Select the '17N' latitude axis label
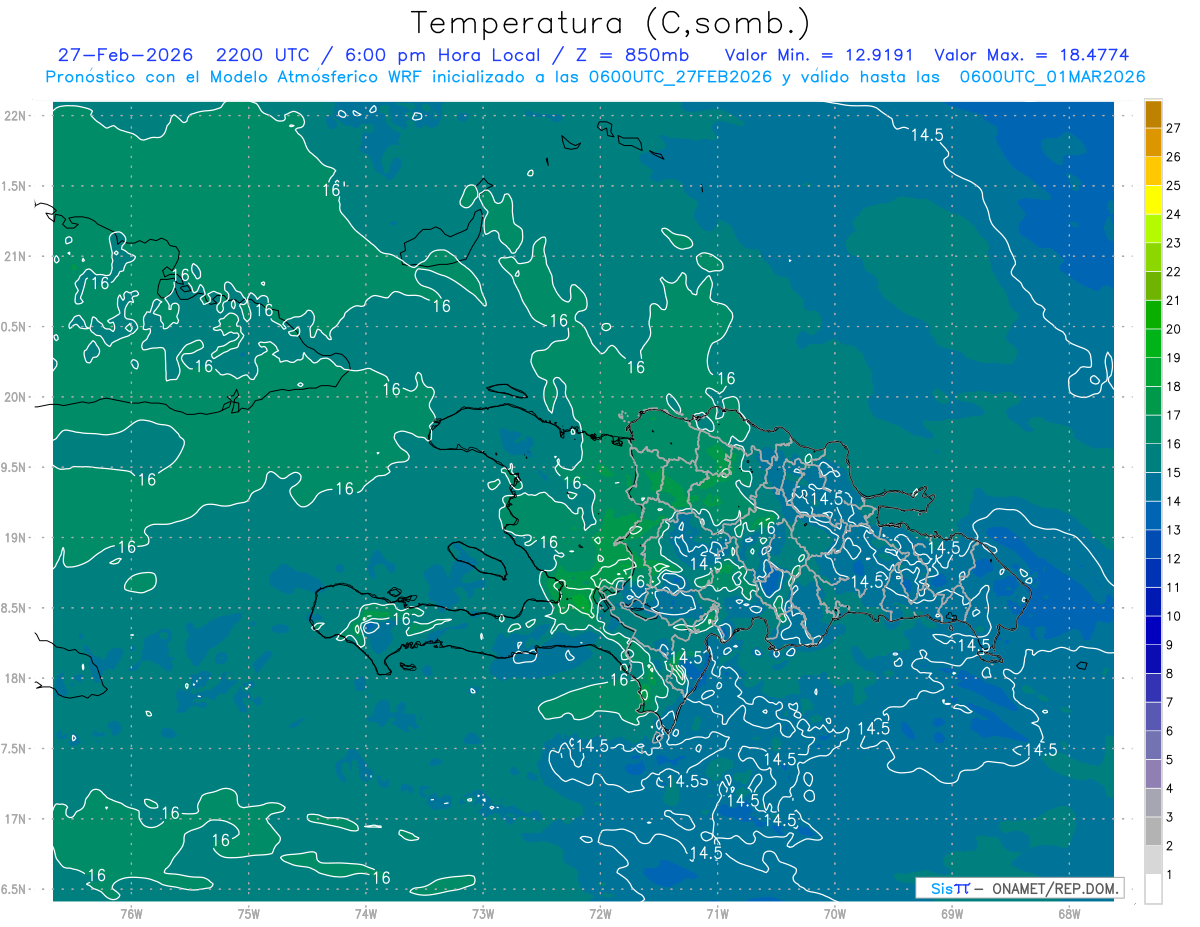This screenshot has height=927, width=1200. [x=16, y=819]
